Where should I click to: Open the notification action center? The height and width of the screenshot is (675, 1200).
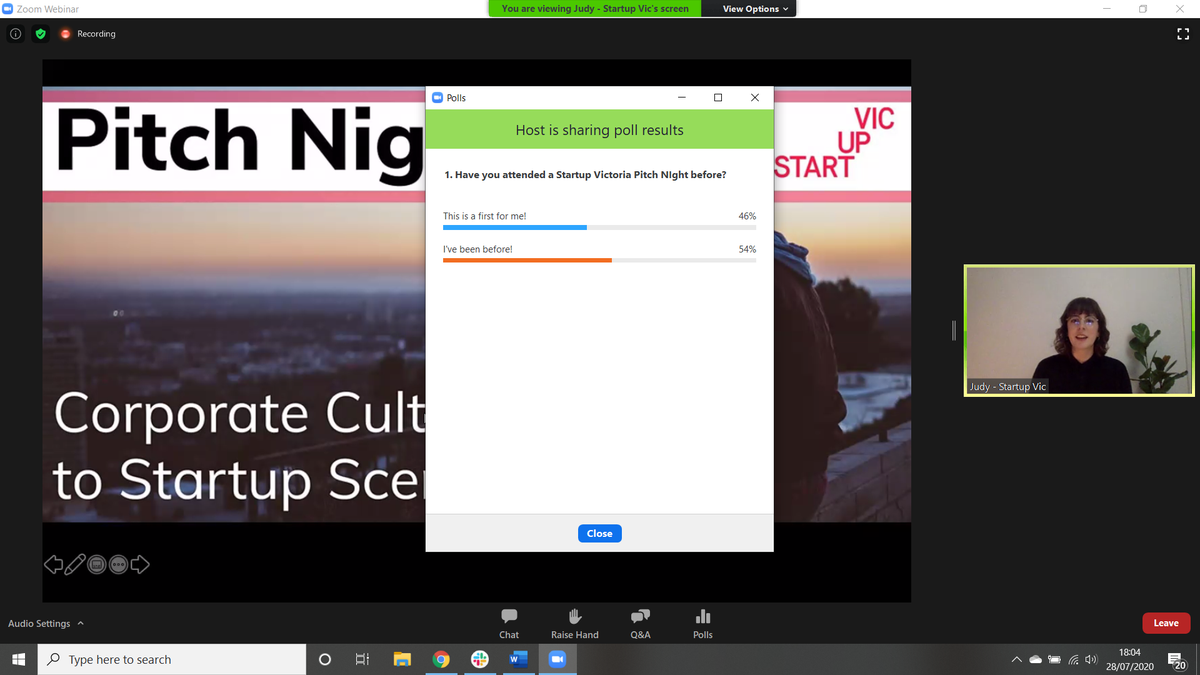point(1177,660)
